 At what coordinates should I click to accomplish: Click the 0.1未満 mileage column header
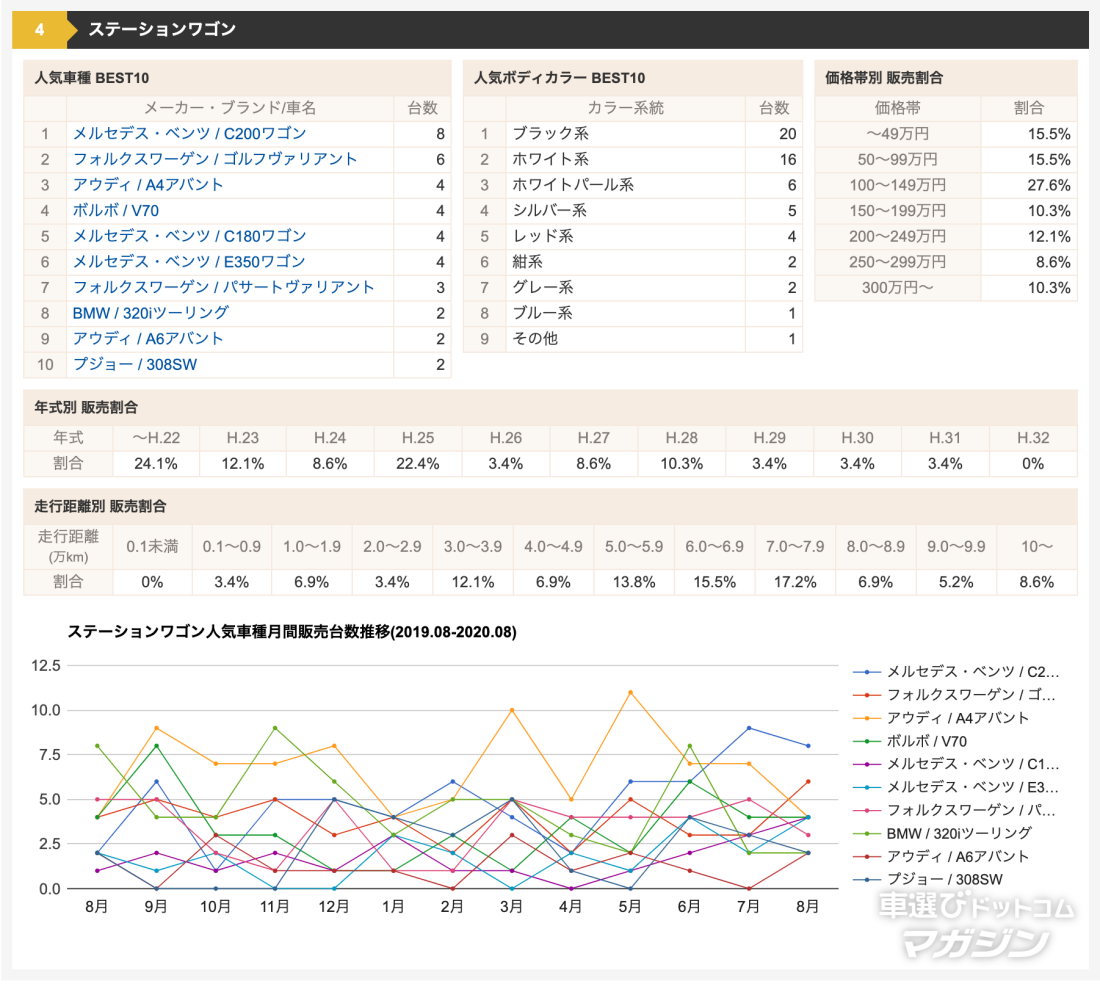point(152,546)
